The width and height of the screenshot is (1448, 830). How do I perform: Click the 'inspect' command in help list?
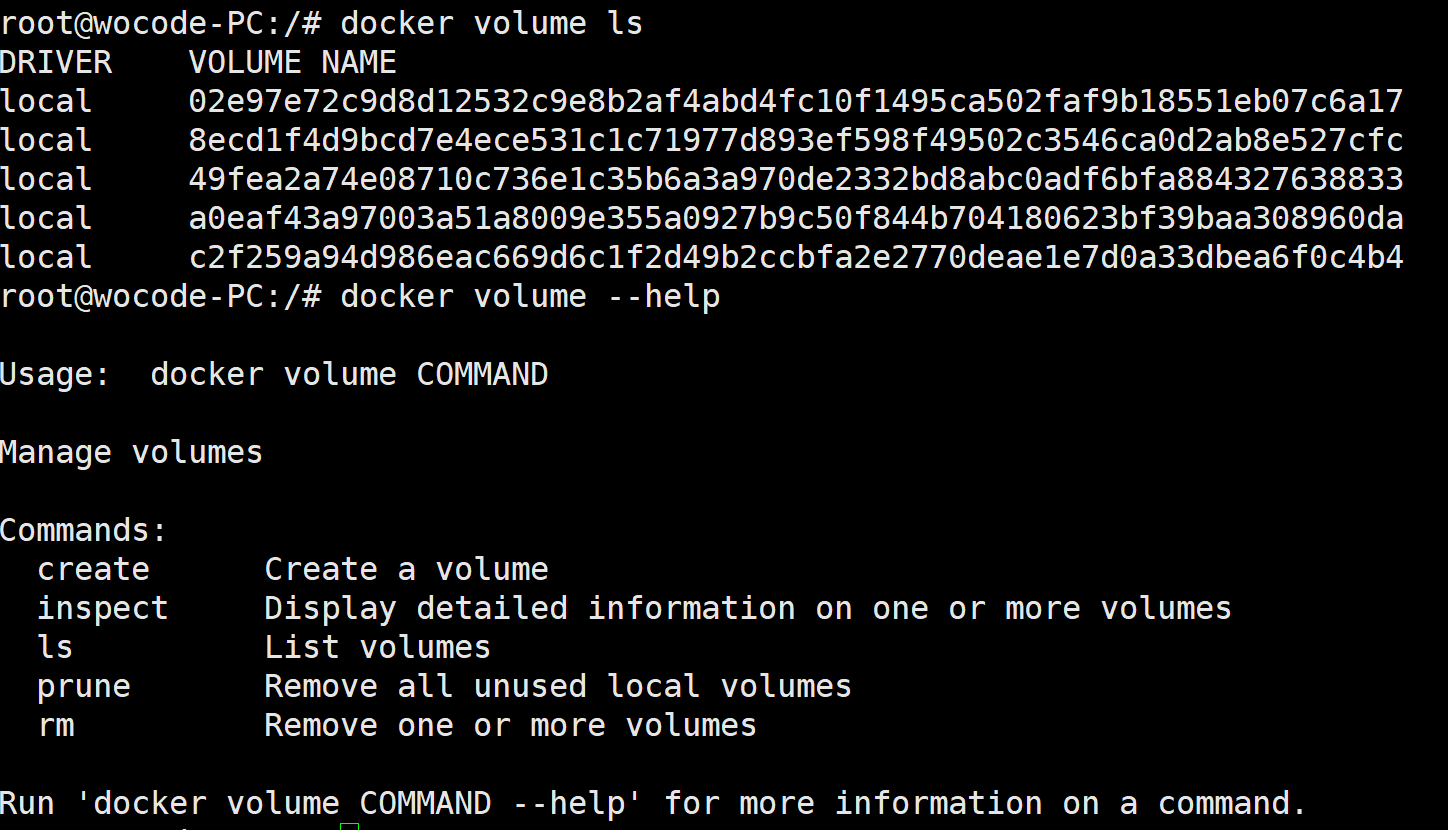[x=102, y=608]
